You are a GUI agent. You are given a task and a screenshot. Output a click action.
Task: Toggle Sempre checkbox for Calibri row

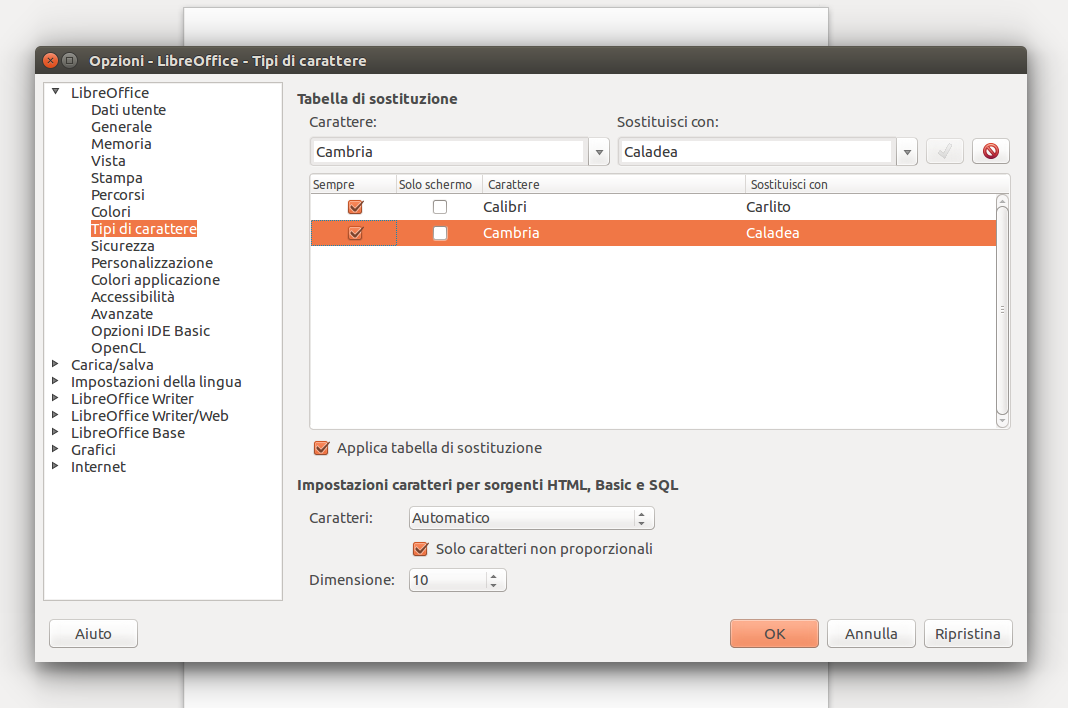pos(356,206)
